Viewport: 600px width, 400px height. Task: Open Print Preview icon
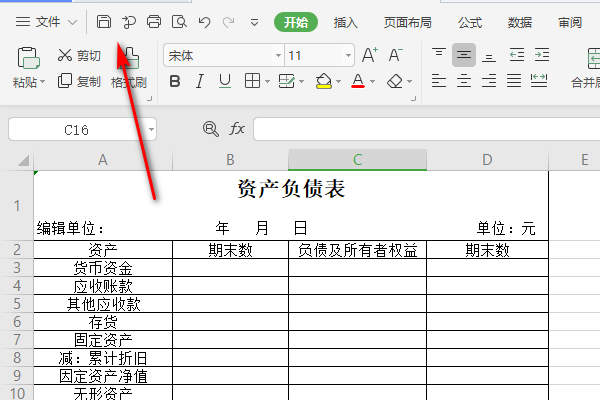pyautogui.click(x=179, y=21)
